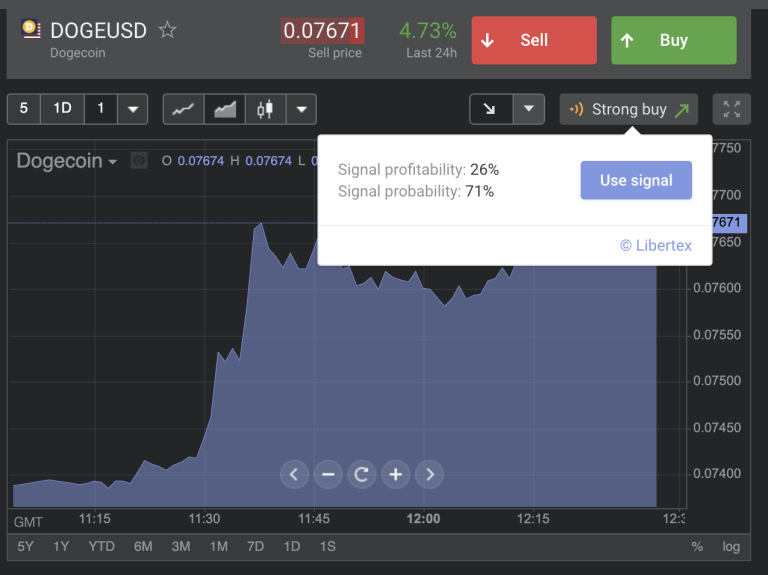The height and width of the screenshot is (575, 768).
Task: Set range to 1Y
Action: click(61, 547)
